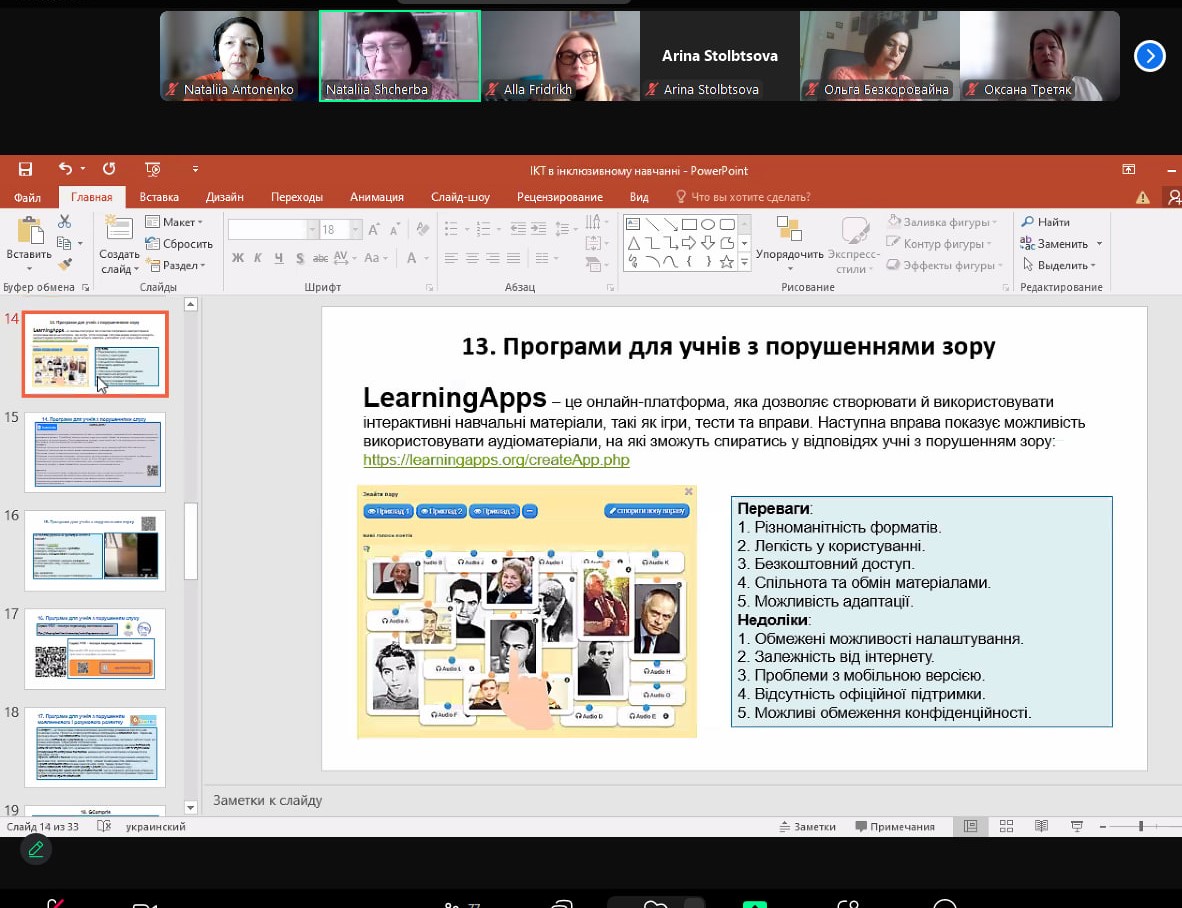1182x908 pixels.
Task: Open the font size dropdown
Action: point(355,230)
